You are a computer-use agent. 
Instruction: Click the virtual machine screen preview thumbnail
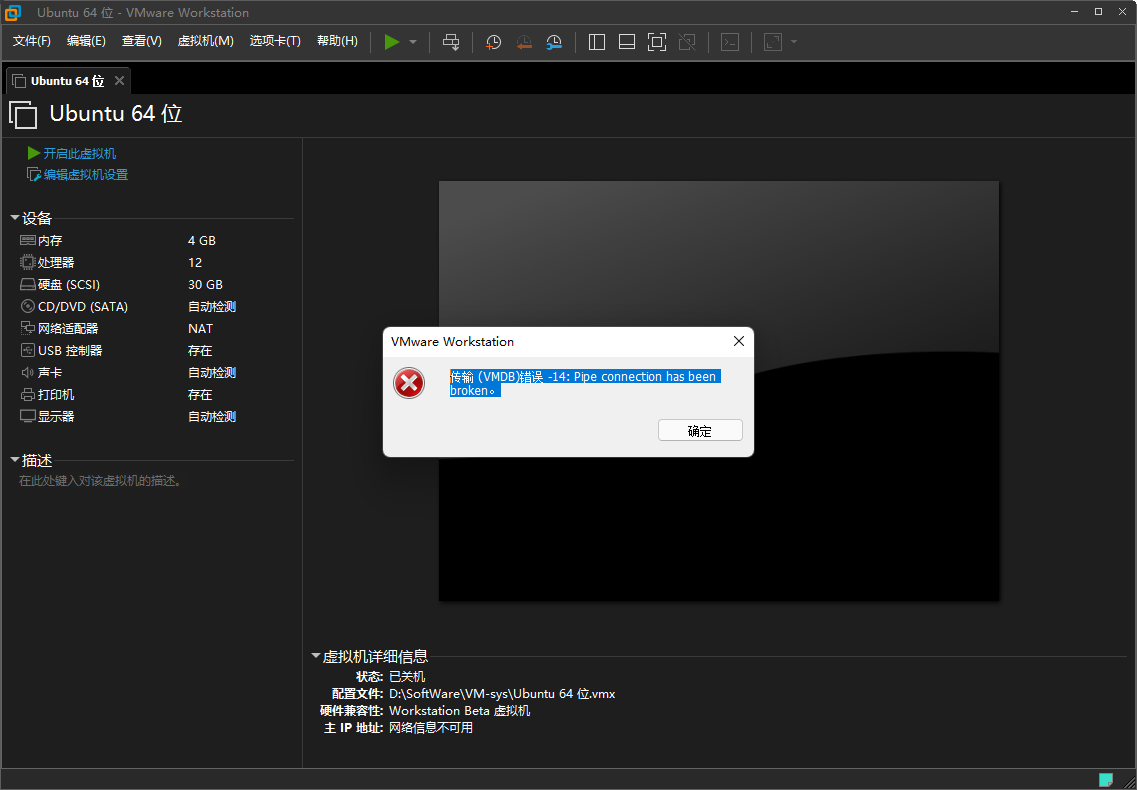(x=719, y=391)
